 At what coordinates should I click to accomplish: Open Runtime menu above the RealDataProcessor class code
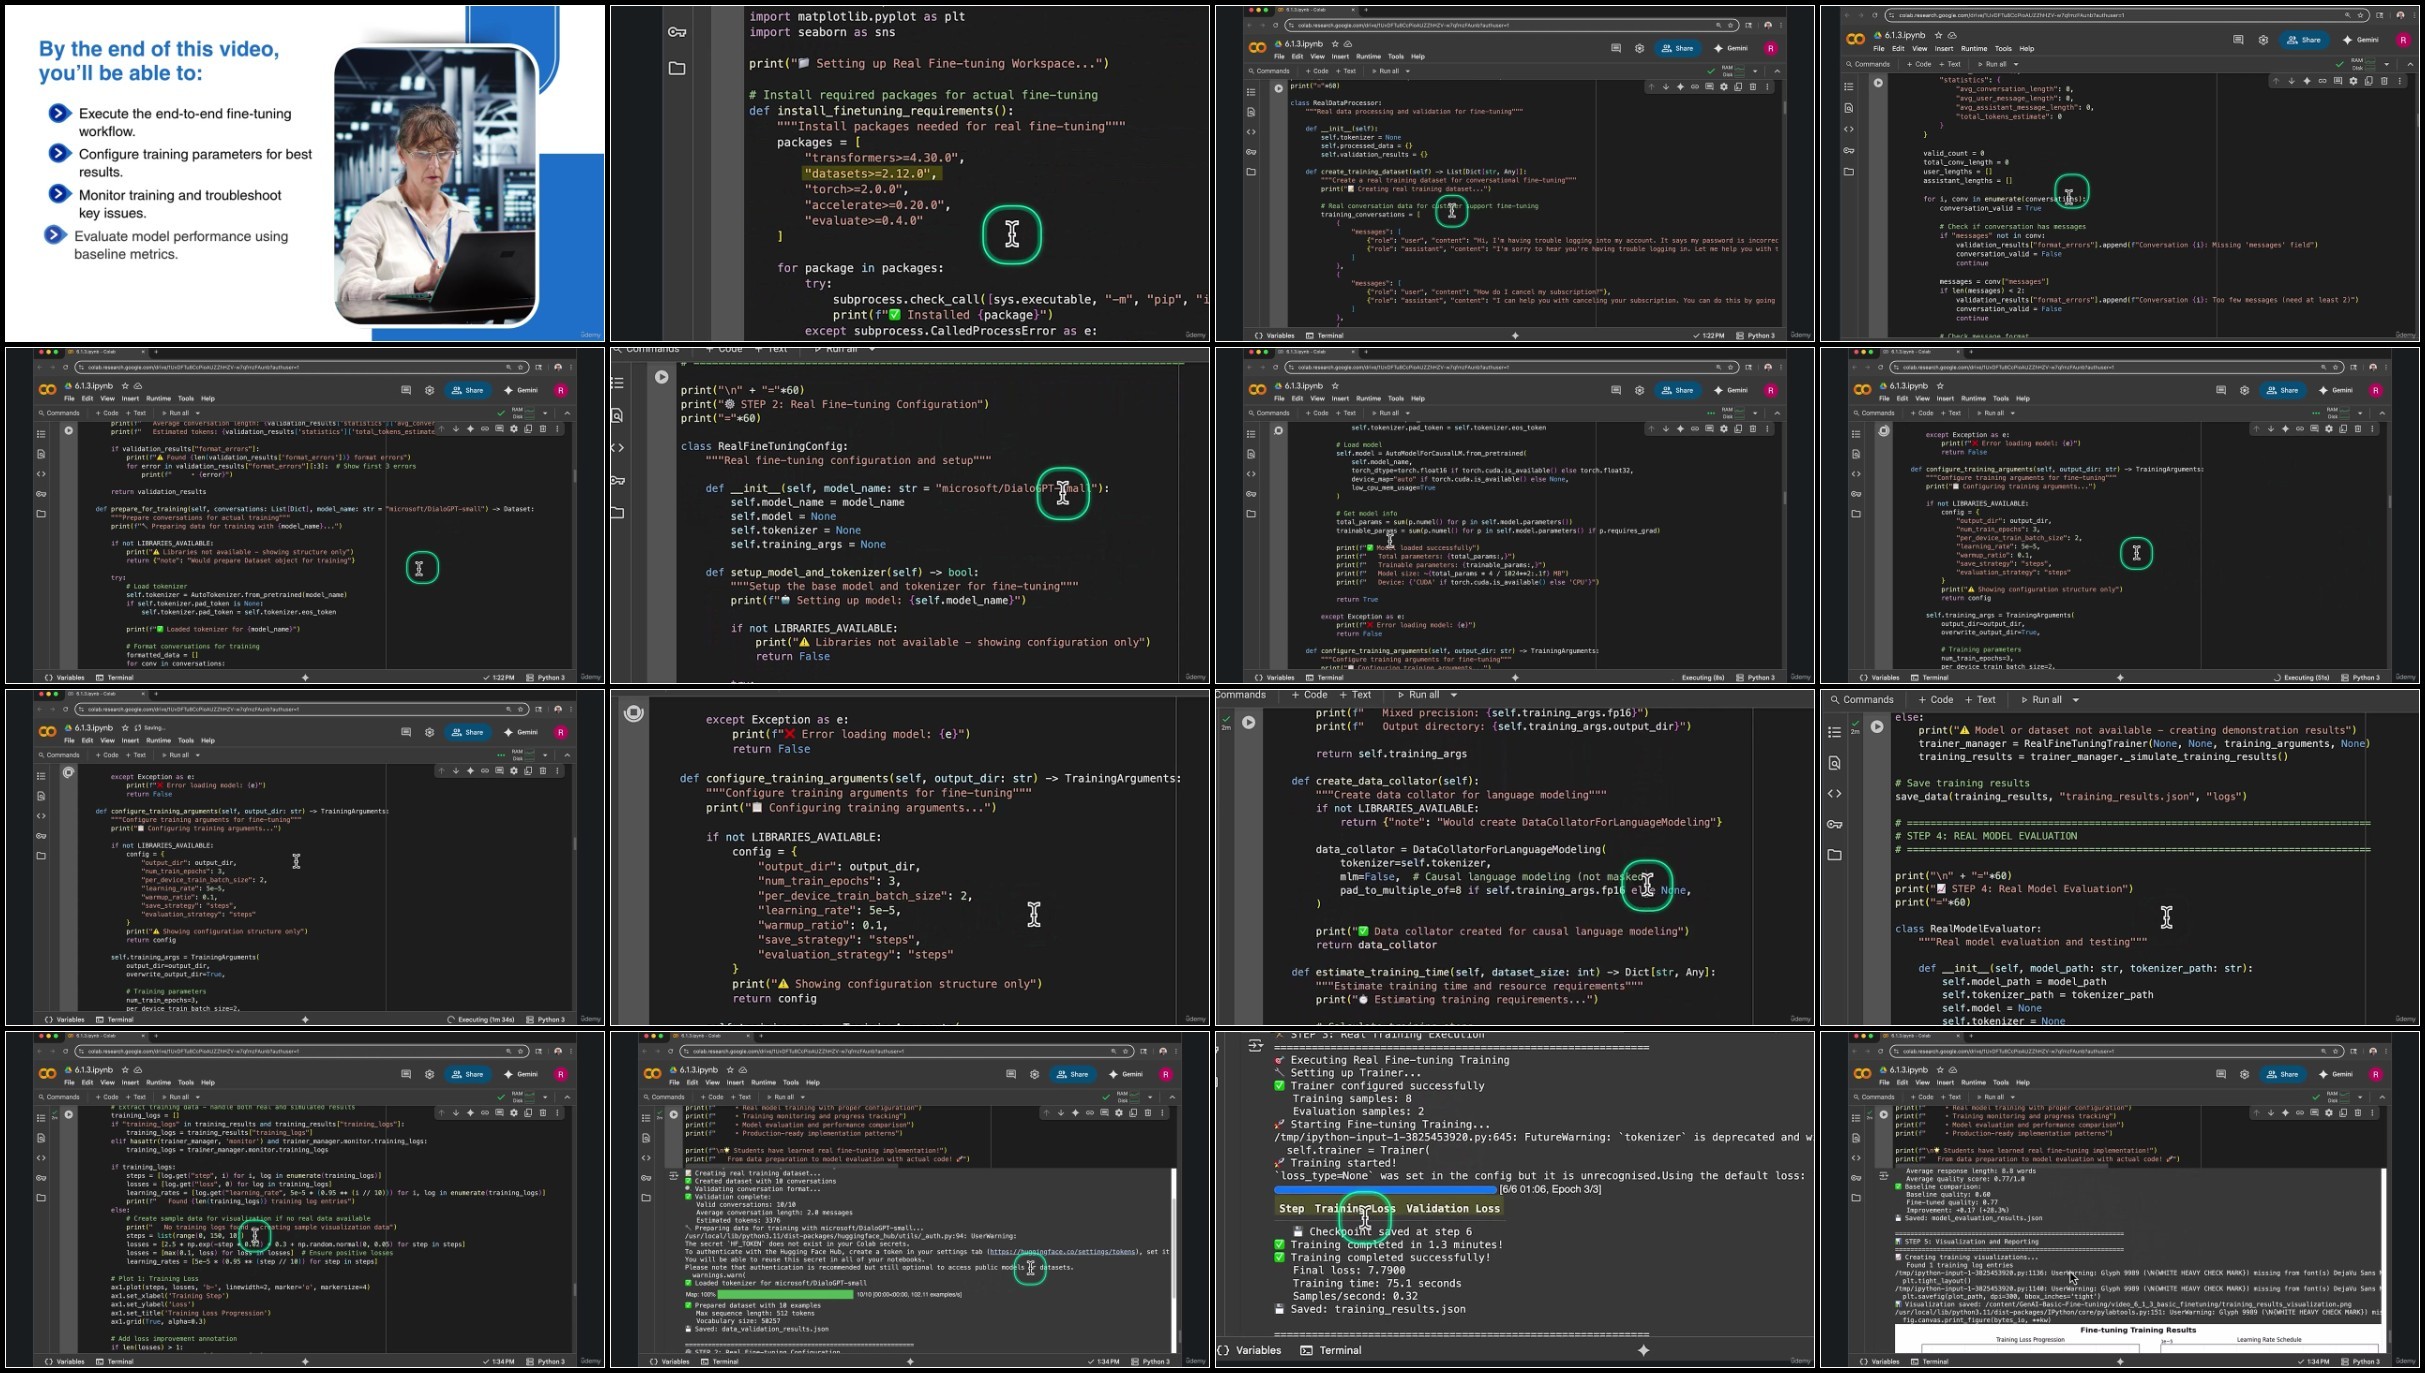[1368, 57]
